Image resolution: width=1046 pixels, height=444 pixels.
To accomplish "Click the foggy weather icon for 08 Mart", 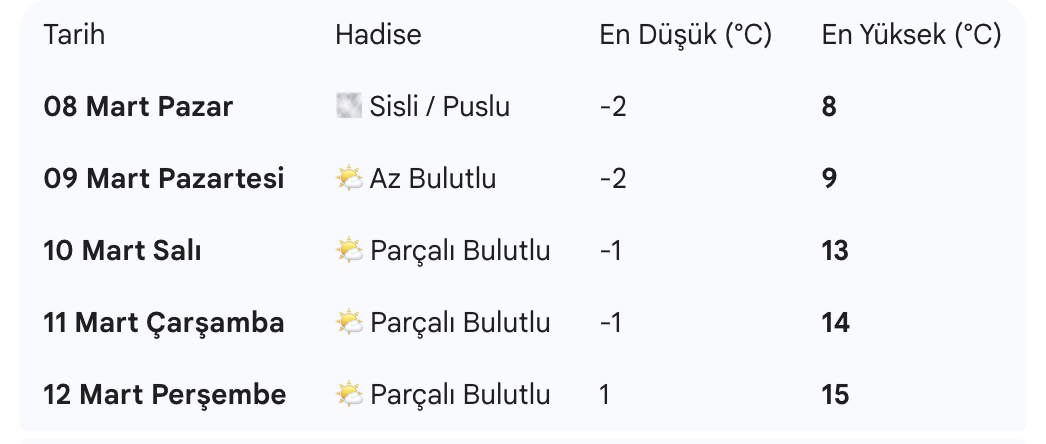I will coord(348,106).
